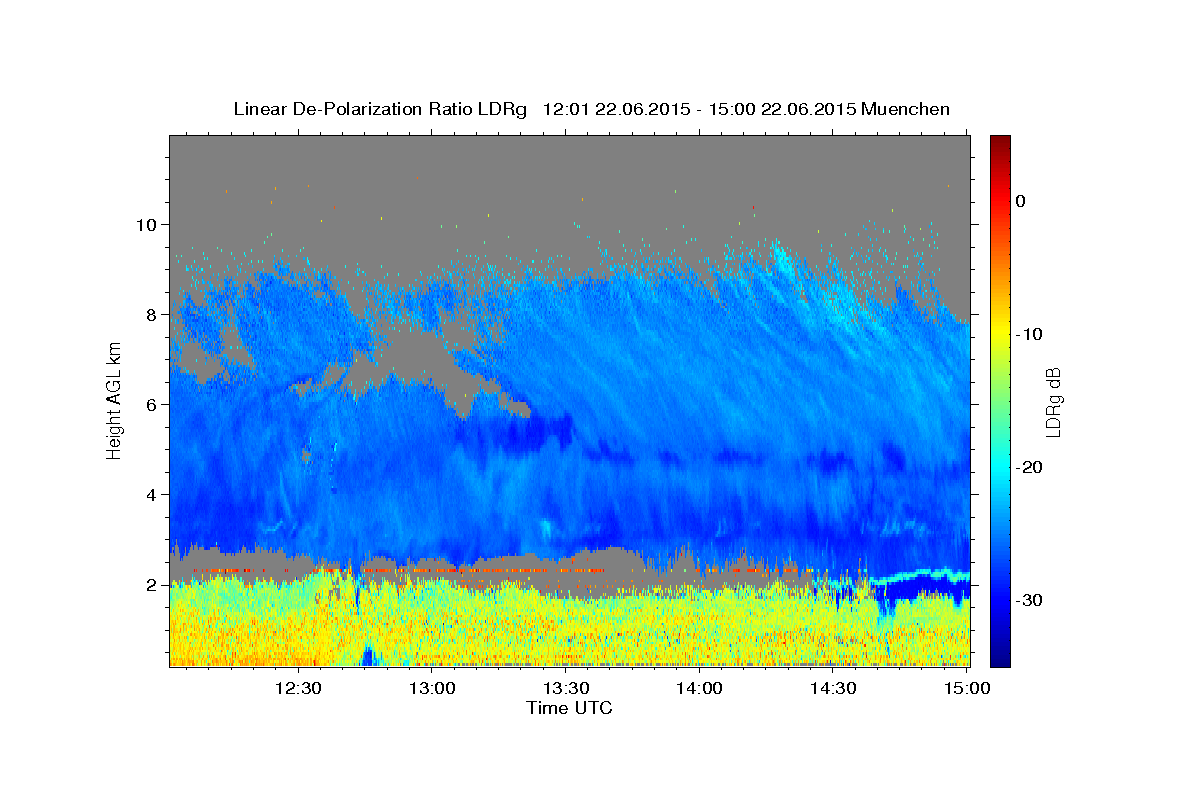
Task: Click the colorbar label '-30'
Action: 1028,600
